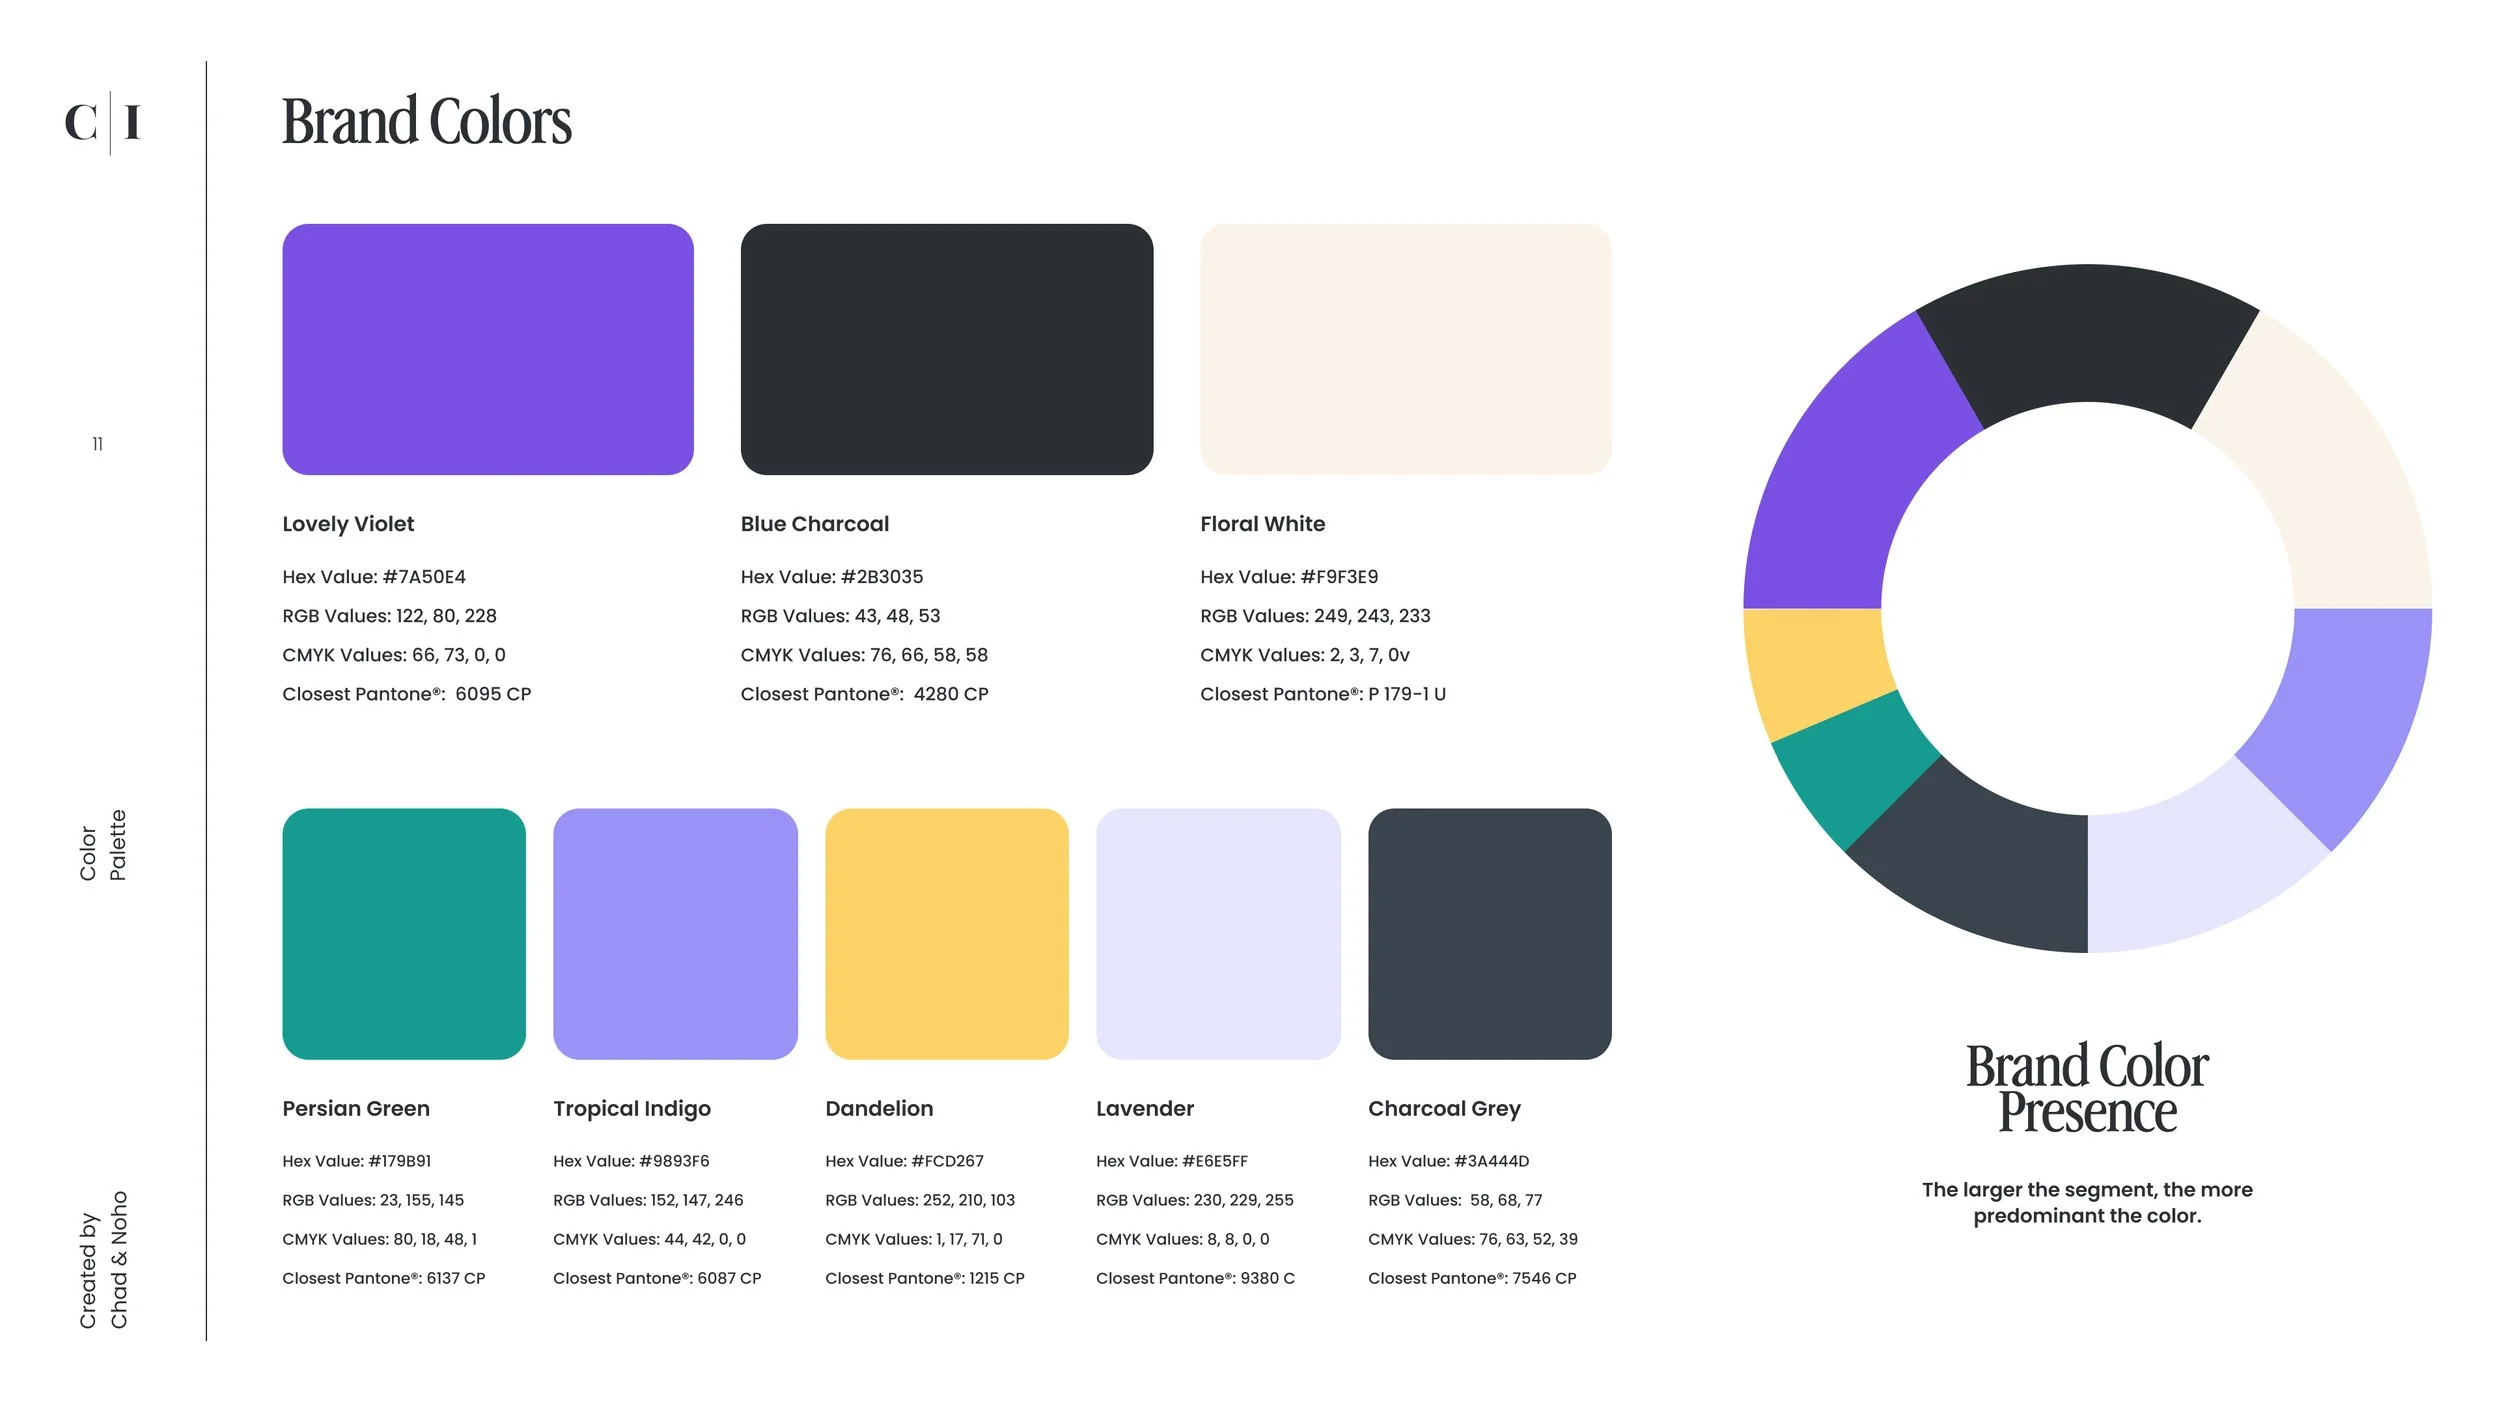Click CMYK Values: 44, 42, 0, 0
The width and height of the screenshot is (2500, 1406).
[650, 1239]
